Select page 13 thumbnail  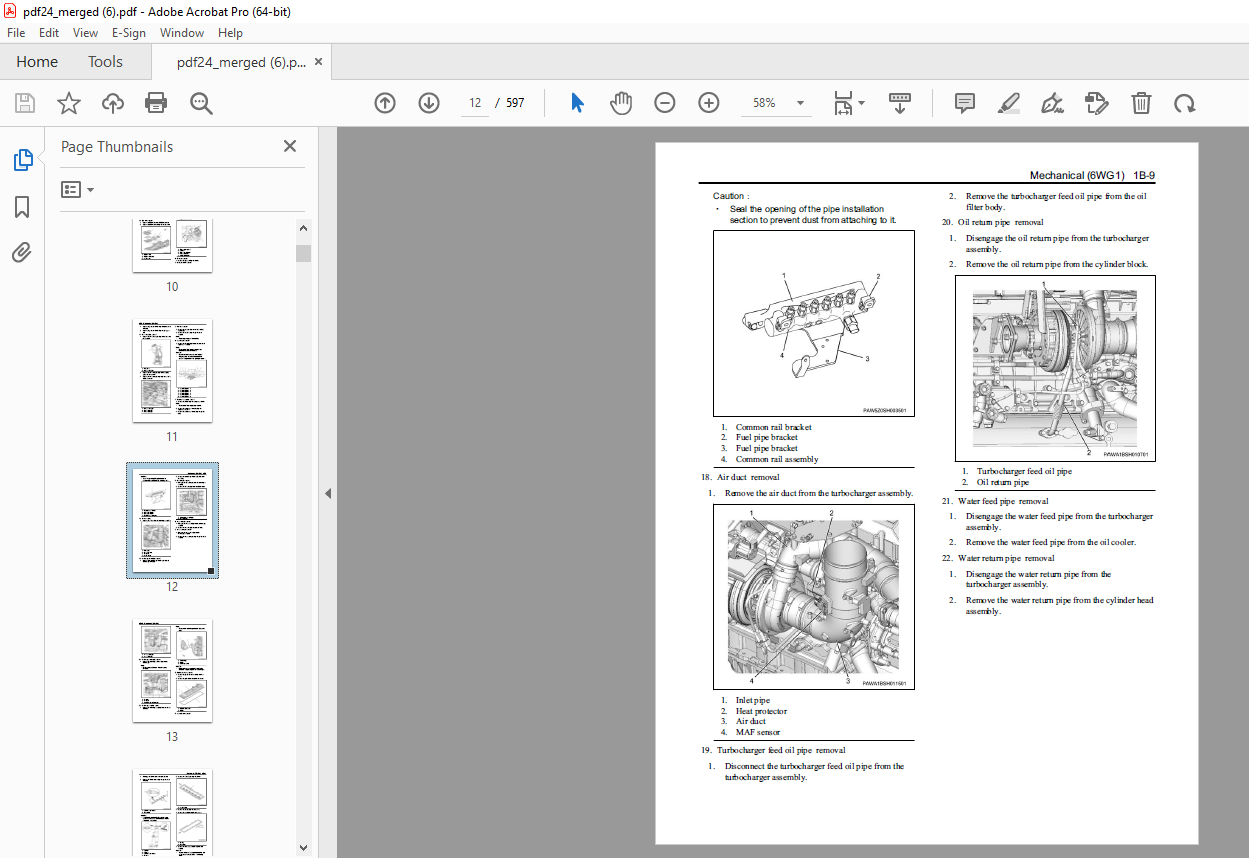[x=172, y=670]
